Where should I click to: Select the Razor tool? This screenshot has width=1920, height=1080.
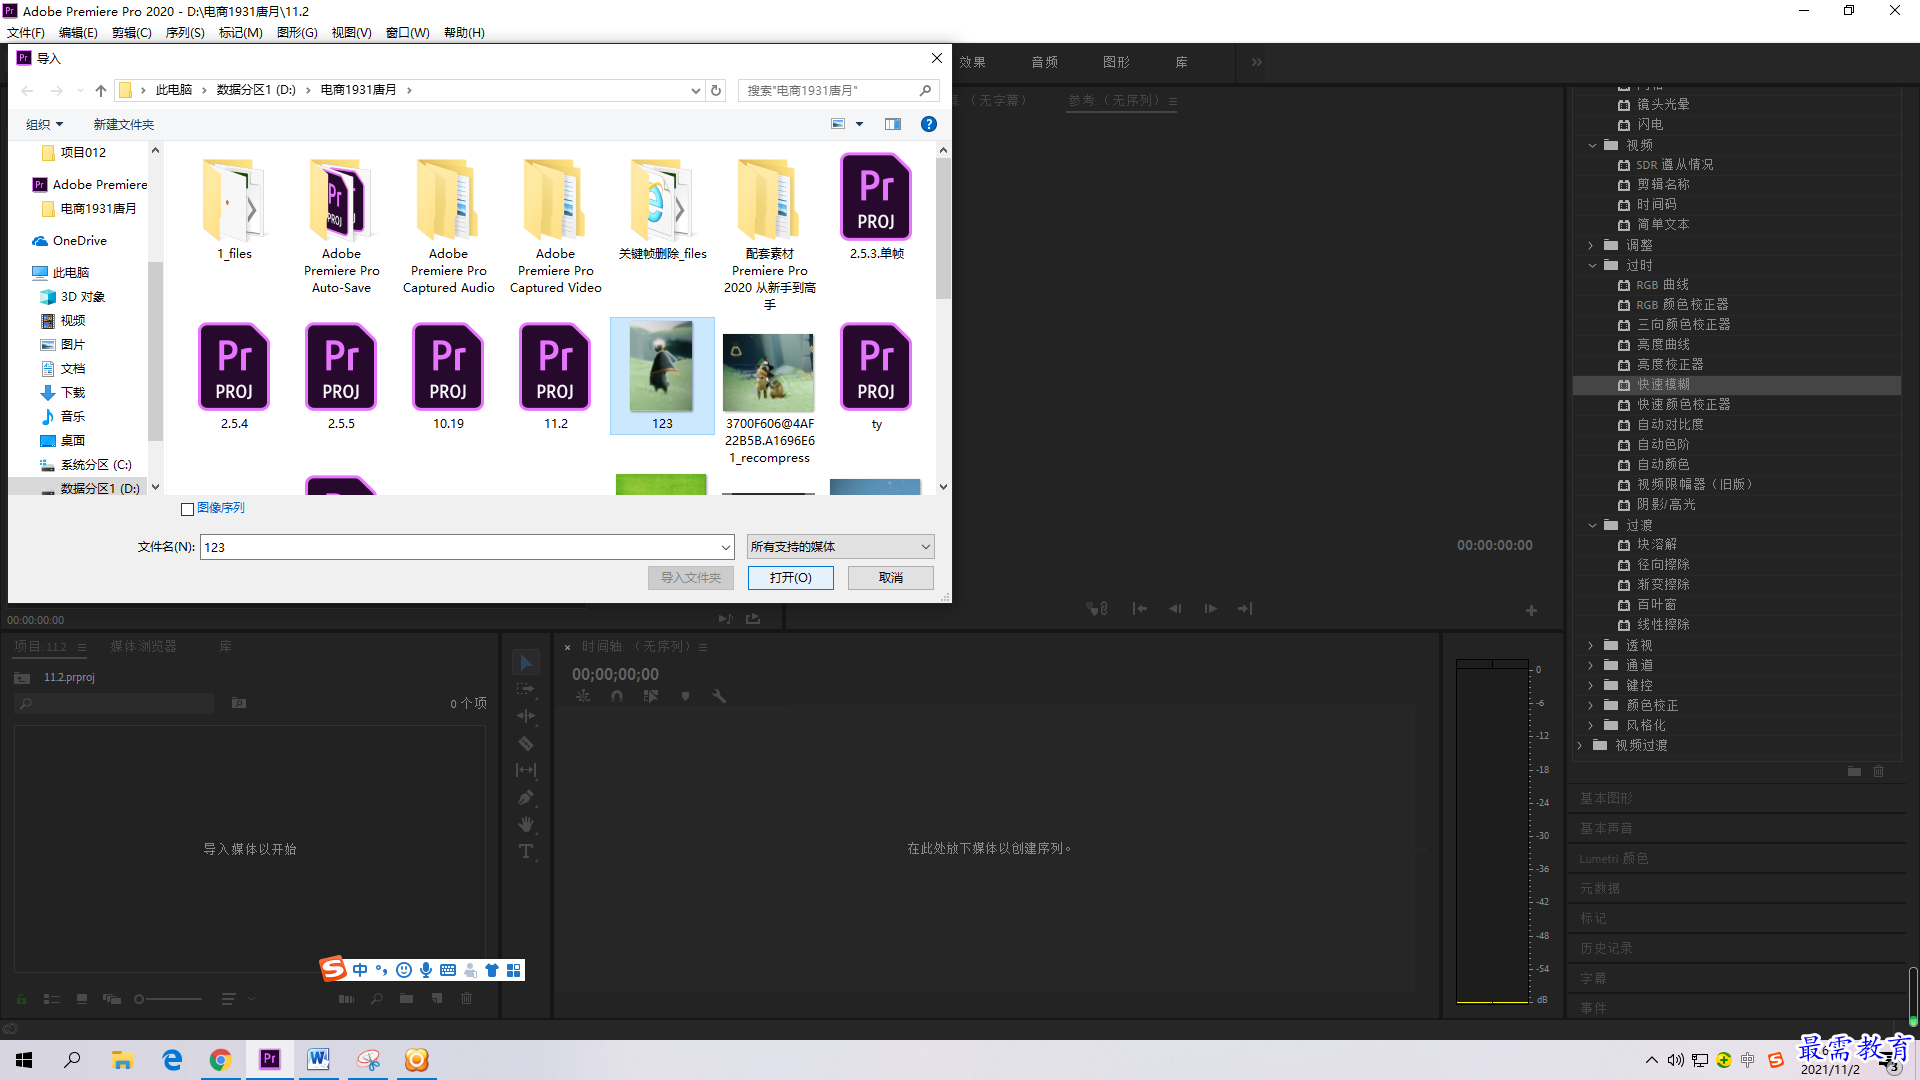[x=526, y=743]
